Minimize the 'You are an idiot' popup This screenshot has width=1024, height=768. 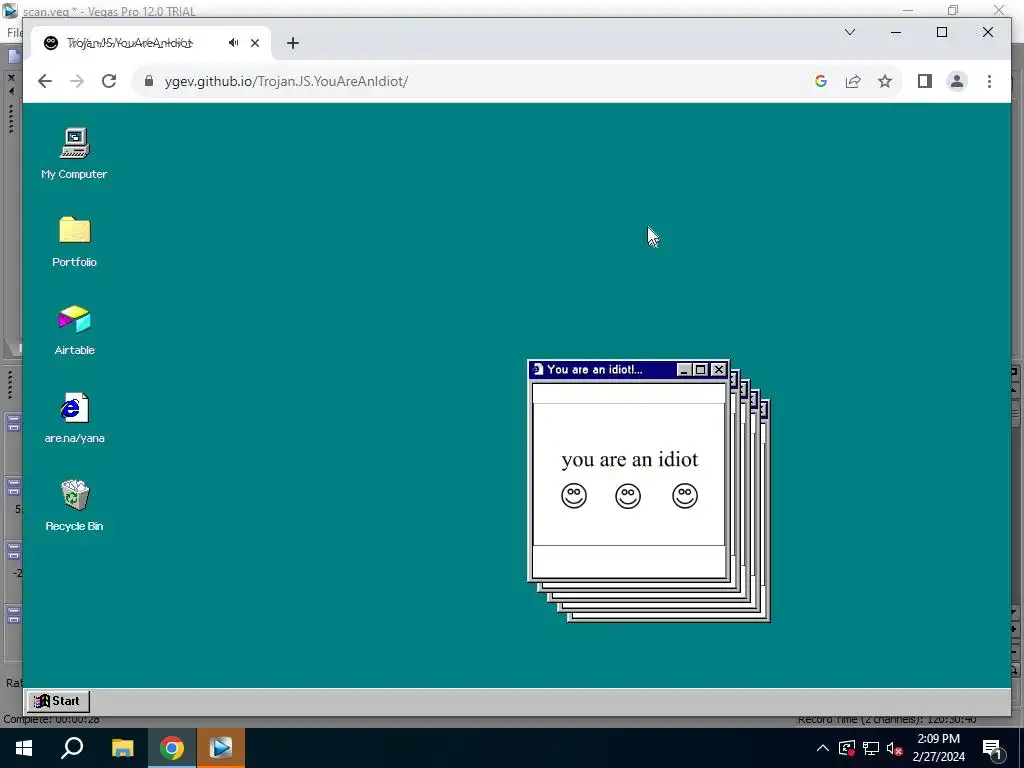(684, 370)
